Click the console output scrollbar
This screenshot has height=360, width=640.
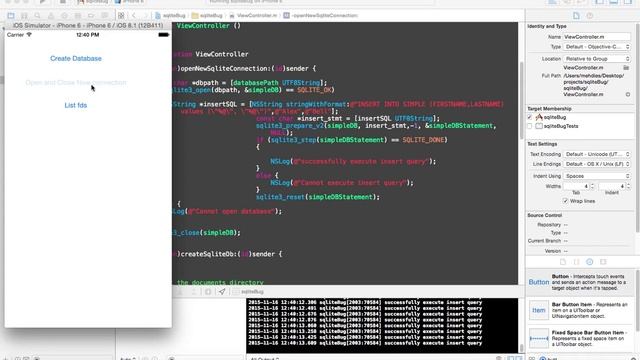tap(521, 348)
